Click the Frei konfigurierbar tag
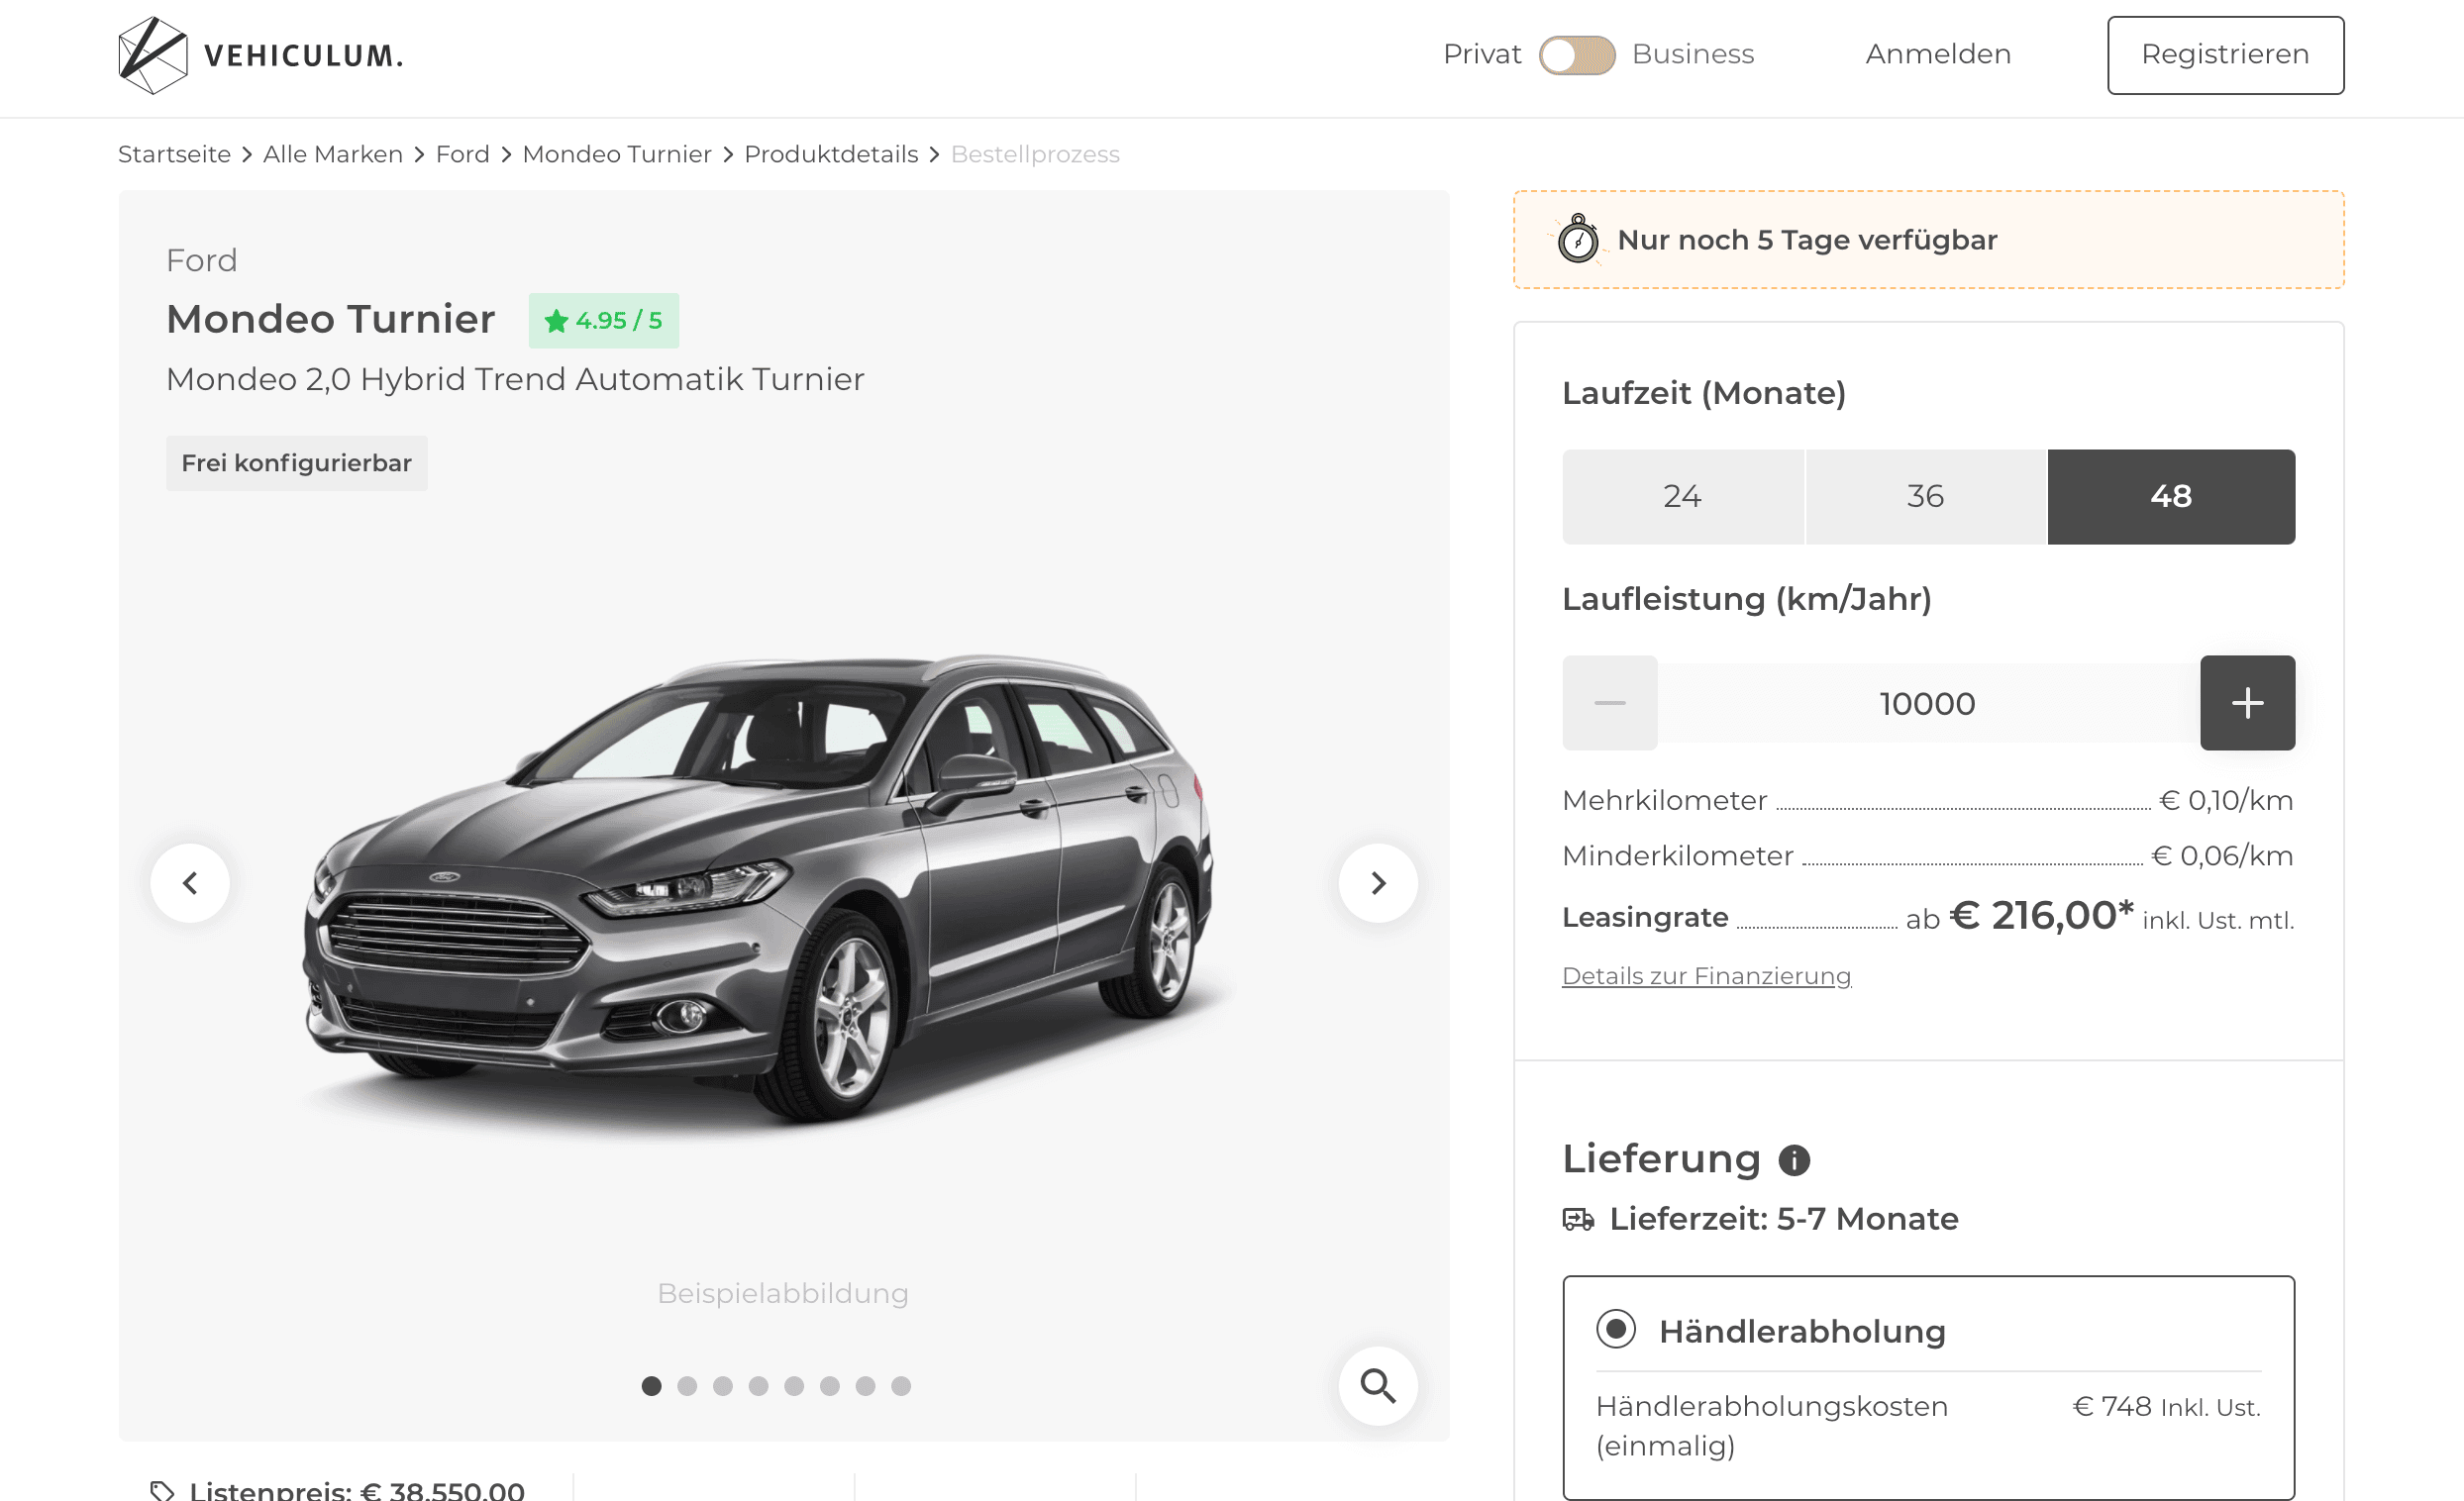2464x1501 pixels. click(x=297, y=463)
